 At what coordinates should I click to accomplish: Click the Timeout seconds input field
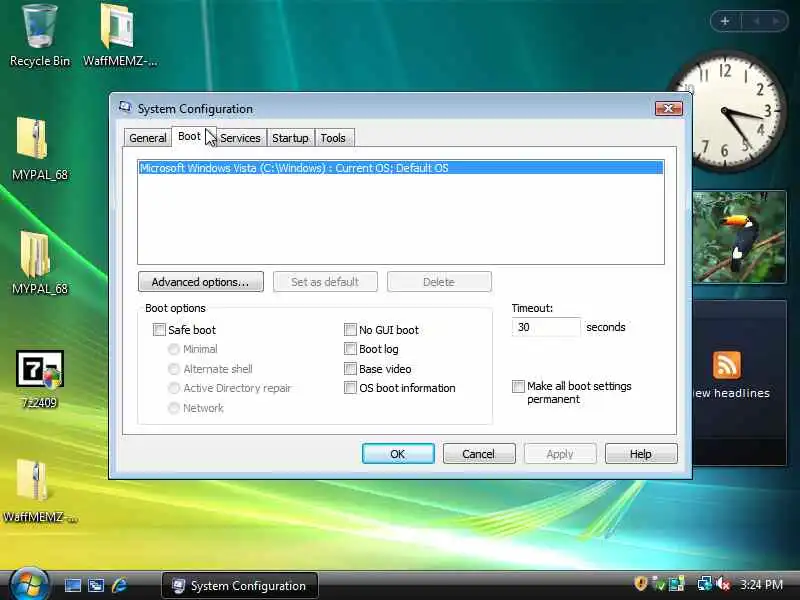pos(546,327)
